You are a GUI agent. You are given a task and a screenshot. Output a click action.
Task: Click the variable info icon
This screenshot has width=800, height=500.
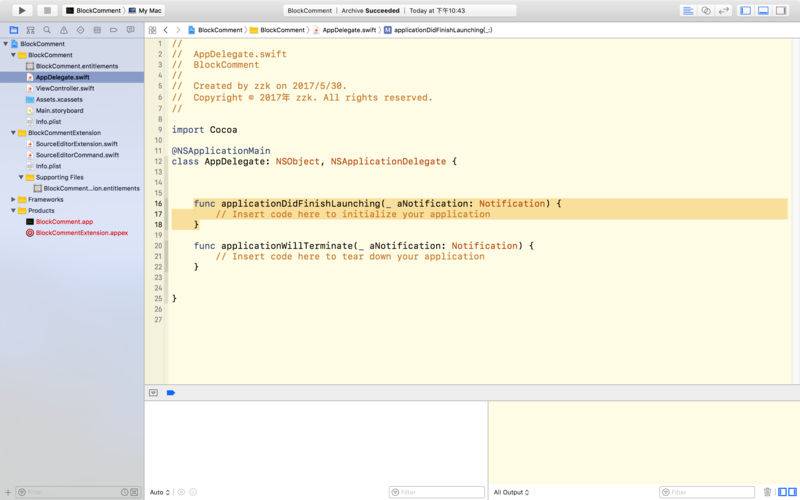tap(193, 492)
